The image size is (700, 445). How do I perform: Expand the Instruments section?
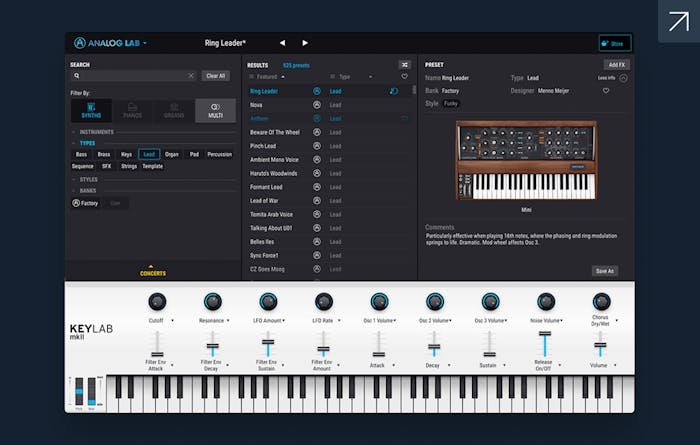(x=97, y=131)
